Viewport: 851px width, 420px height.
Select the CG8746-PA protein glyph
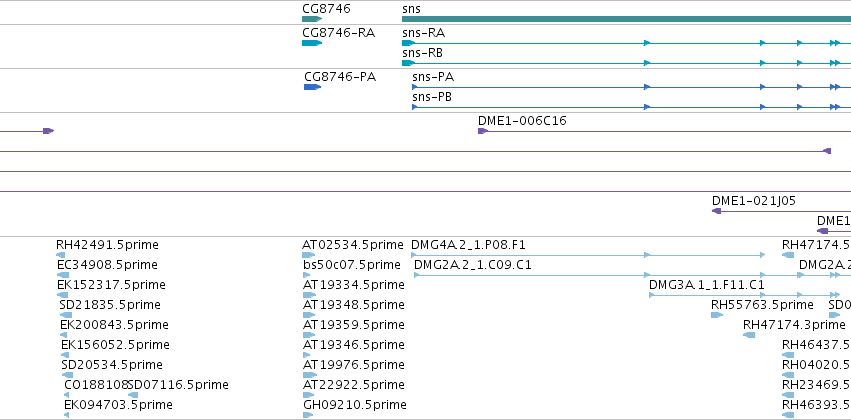(x=313, y=87)
